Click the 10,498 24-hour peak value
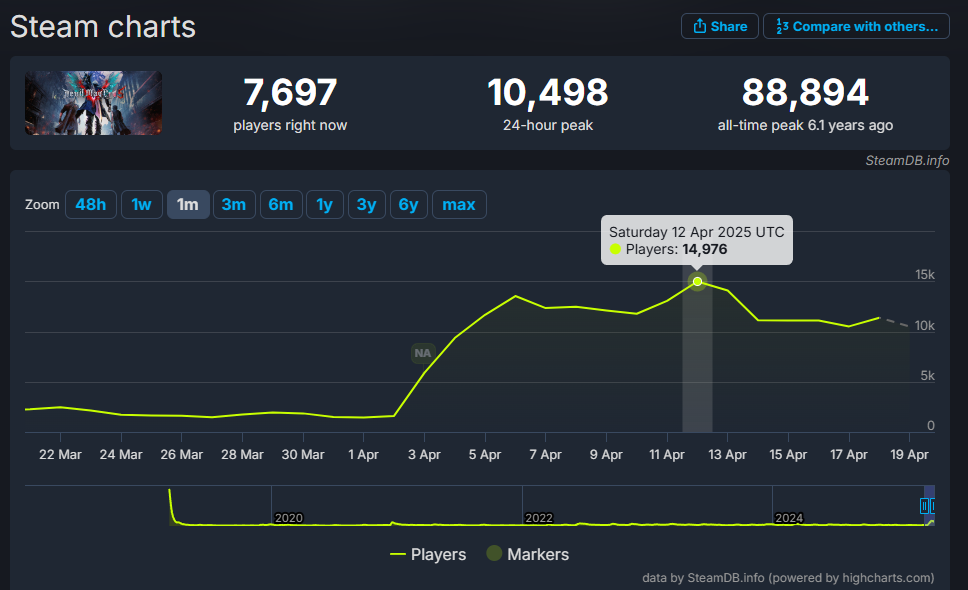Viewport: 968px width, 590px height. click(x=548, y=93)
